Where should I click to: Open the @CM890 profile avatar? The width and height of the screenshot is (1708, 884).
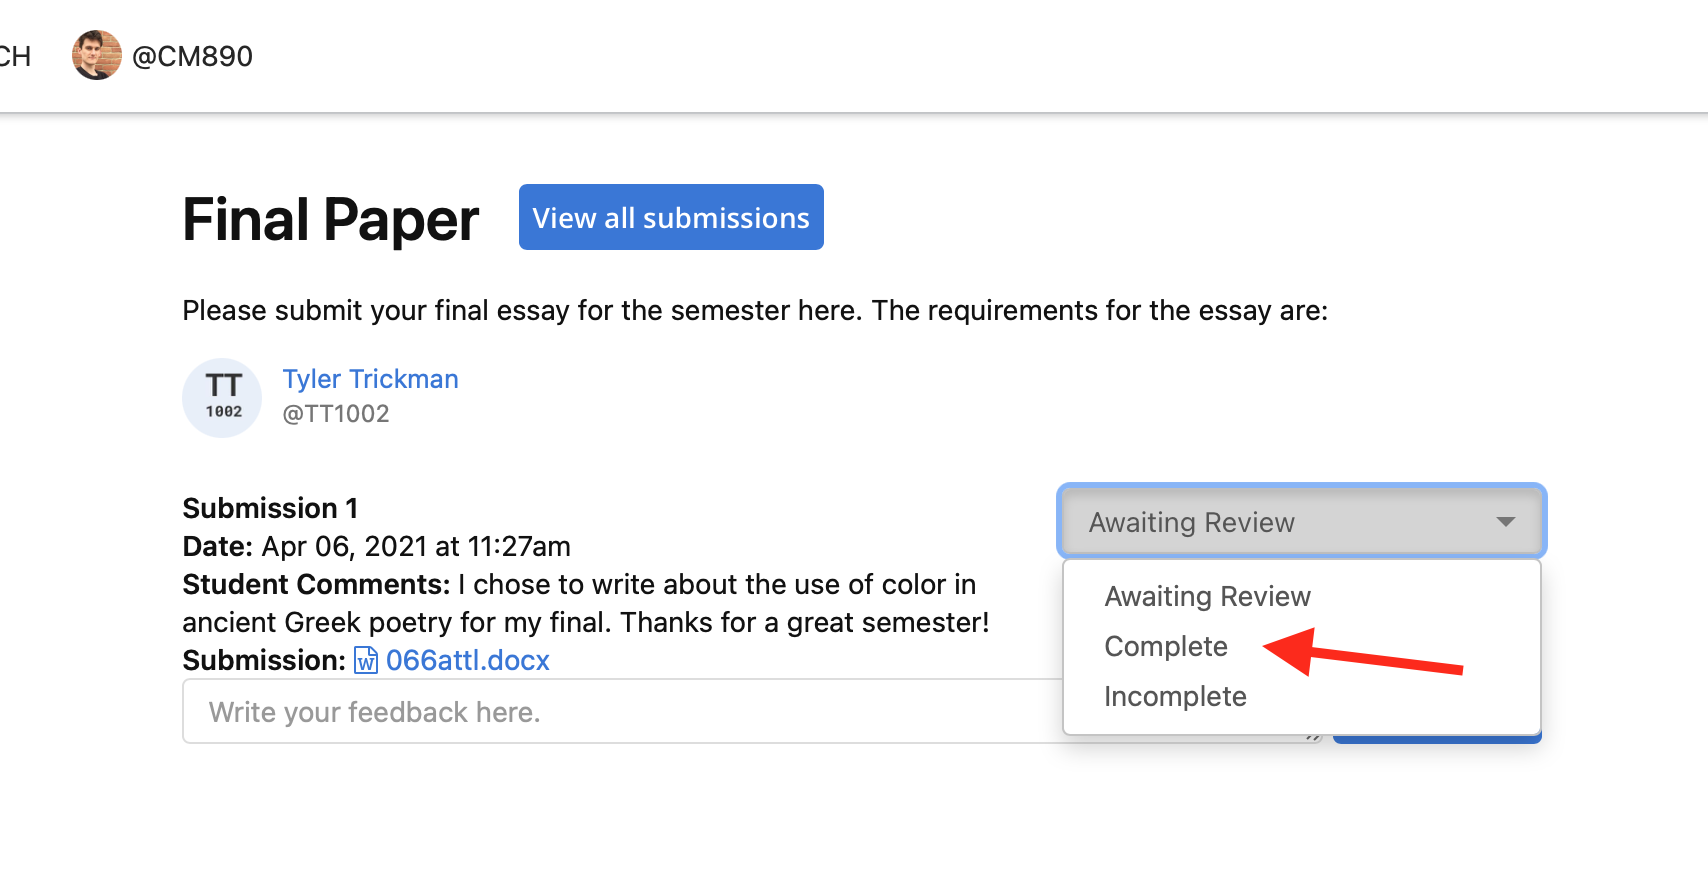[97, 55]
